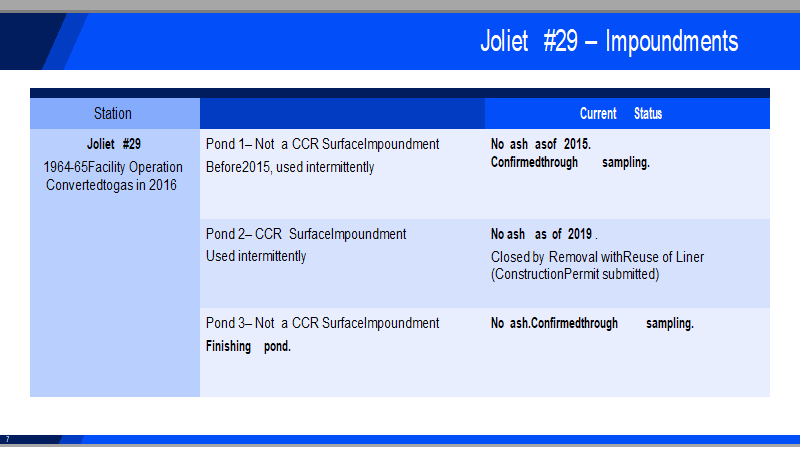Click the empty middle header cell

tap(342, 114)
